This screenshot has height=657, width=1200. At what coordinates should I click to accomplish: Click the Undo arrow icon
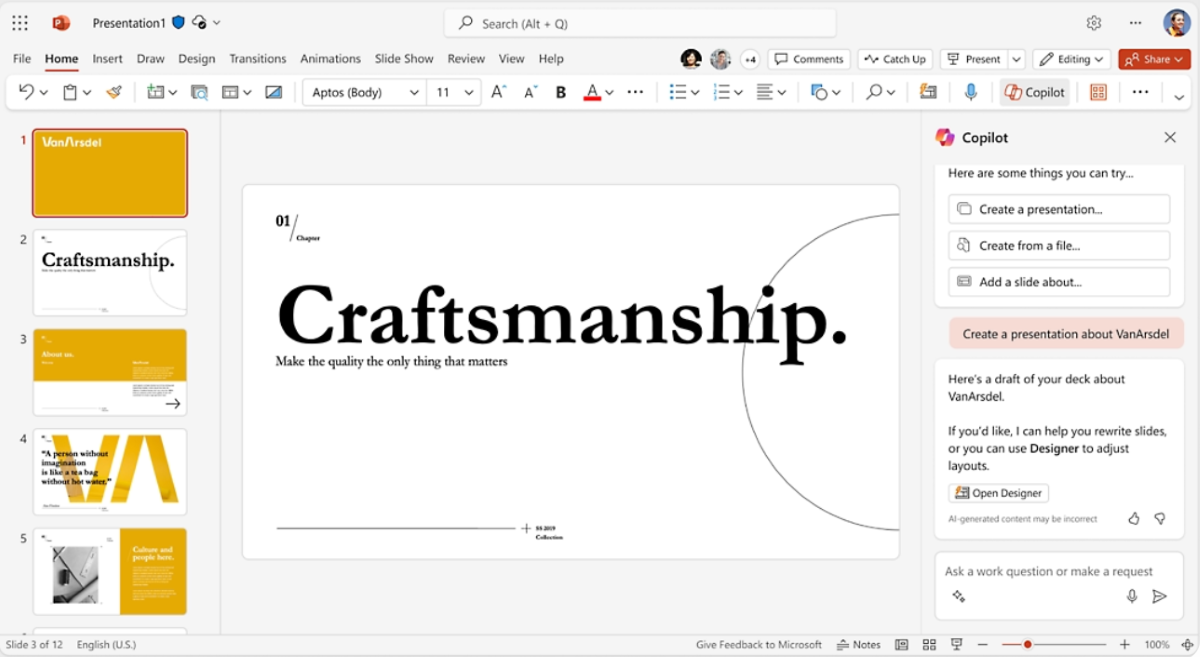click(26, 92)
